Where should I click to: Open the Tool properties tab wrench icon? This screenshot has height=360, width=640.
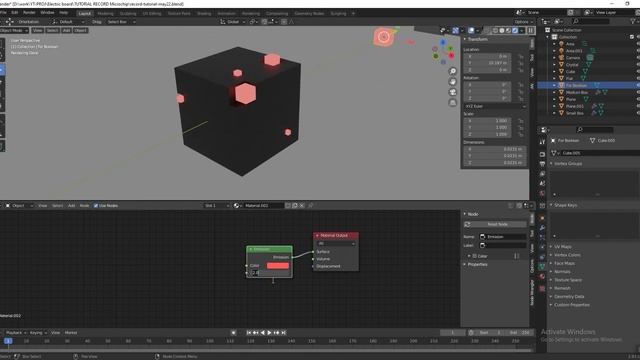point(542,142)
